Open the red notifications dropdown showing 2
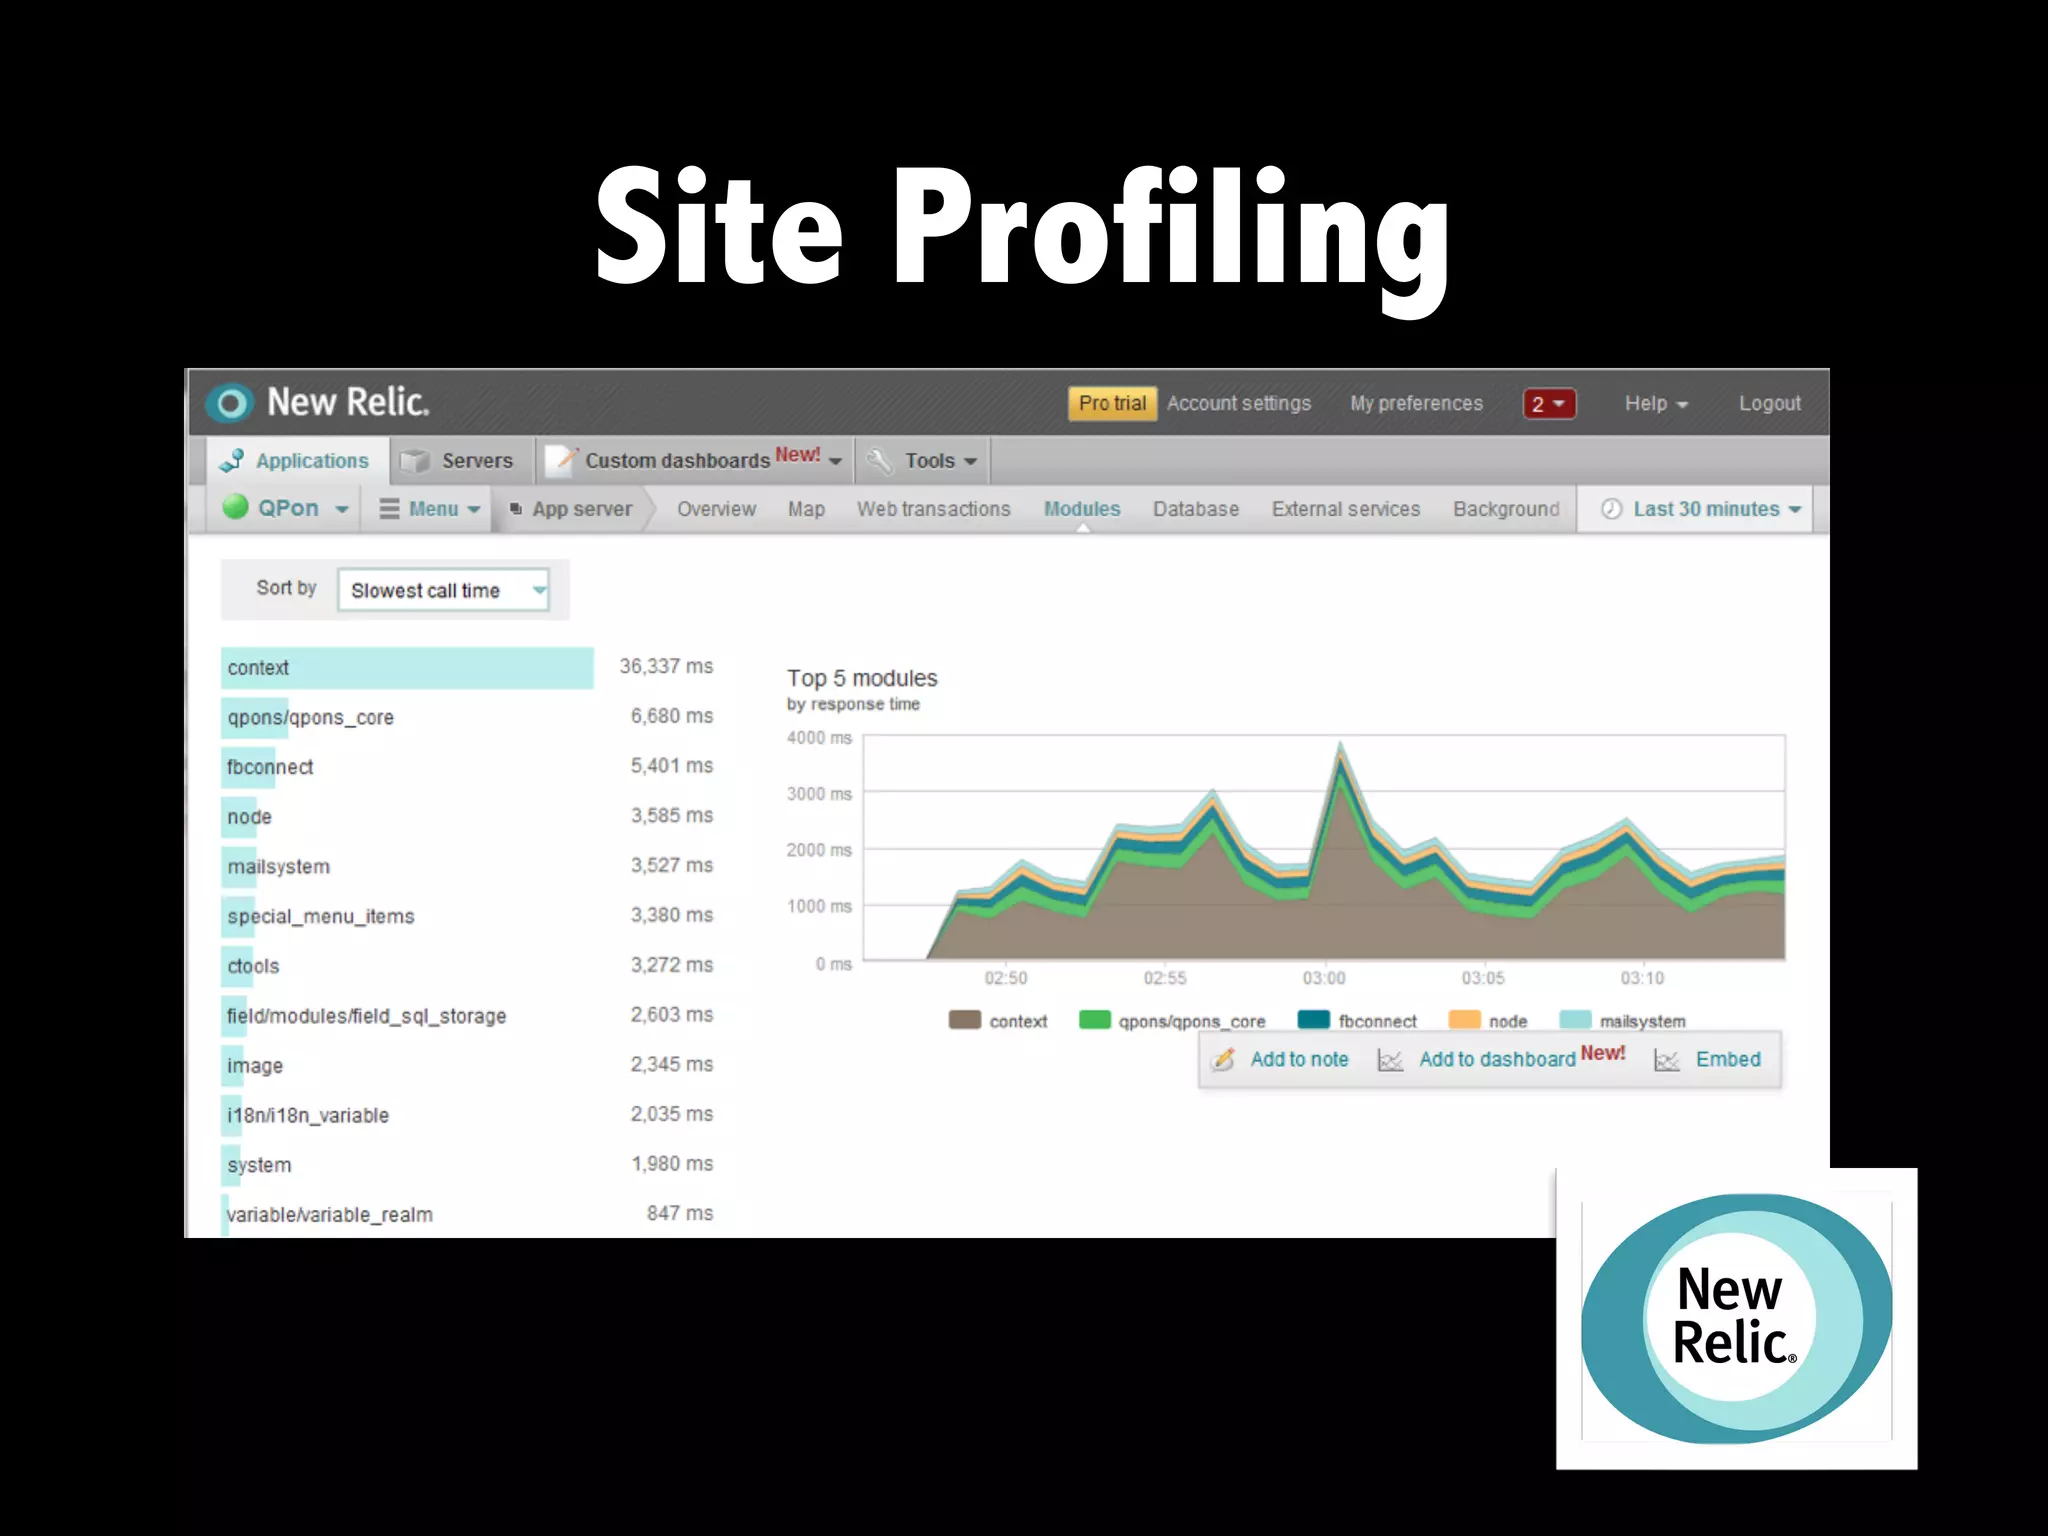Screen dimensions: 2048x1536 pyautogui.click(x=1549, y=403)
